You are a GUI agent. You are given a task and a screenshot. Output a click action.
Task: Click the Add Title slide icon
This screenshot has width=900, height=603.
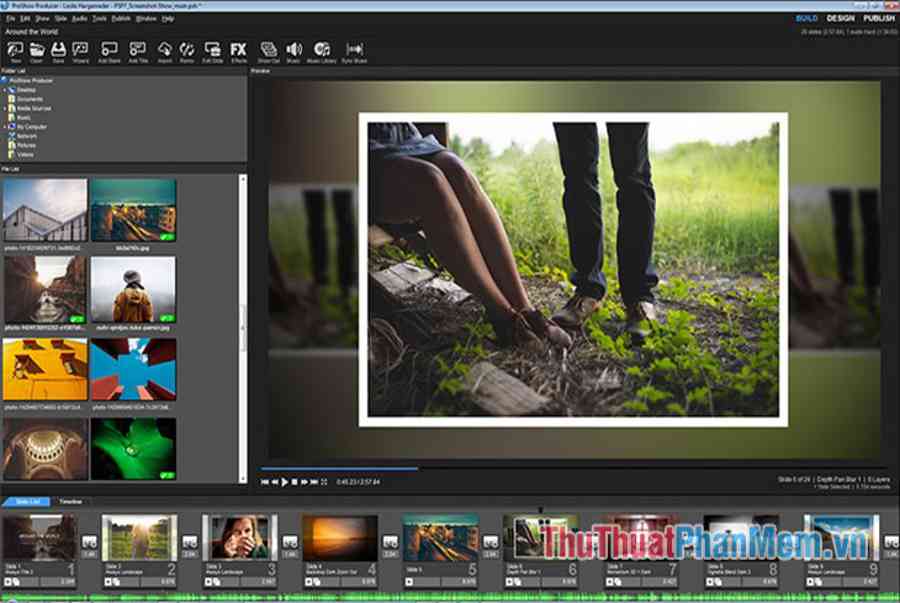(x=138, y=49)
